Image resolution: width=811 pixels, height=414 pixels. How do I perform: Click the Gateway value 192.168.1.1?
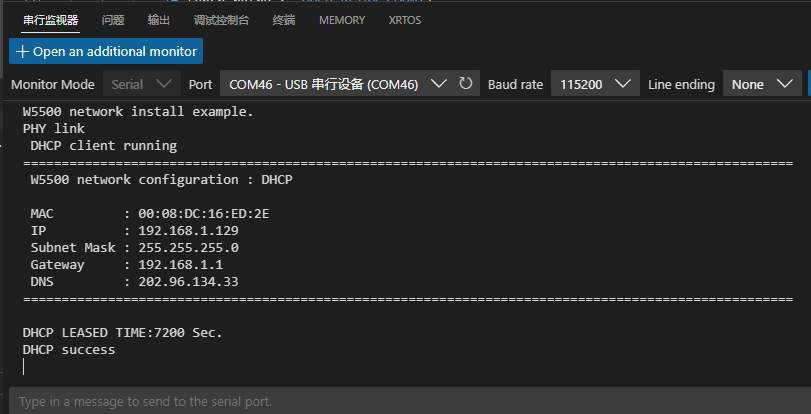[181, 264]
